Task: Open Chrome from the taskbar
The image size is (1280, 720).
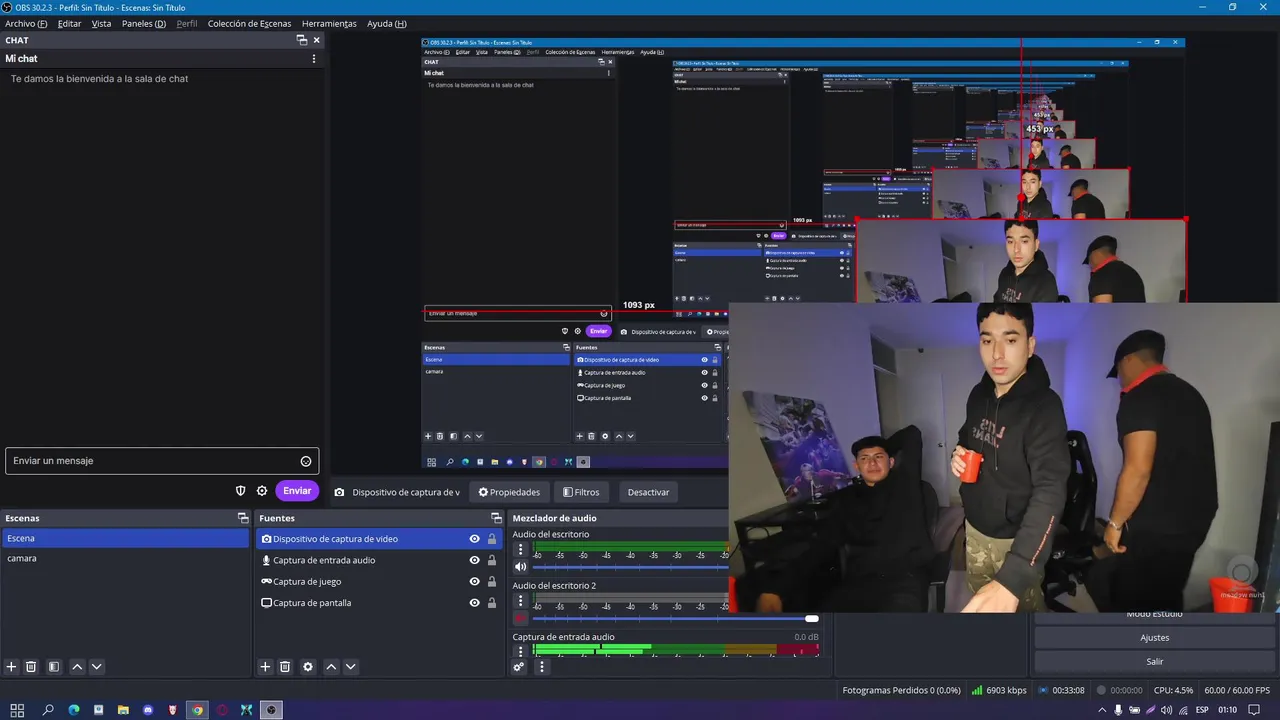Action: 198,710
